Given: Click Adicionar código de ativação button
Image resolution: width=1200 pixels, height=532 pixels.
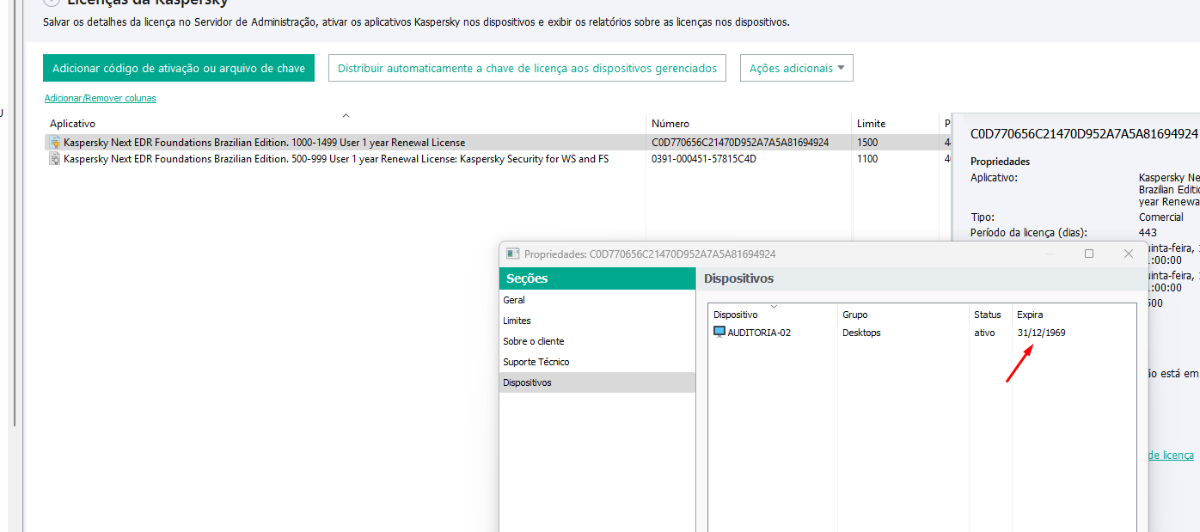Looking at the screenshot, I should coord(179,68).
